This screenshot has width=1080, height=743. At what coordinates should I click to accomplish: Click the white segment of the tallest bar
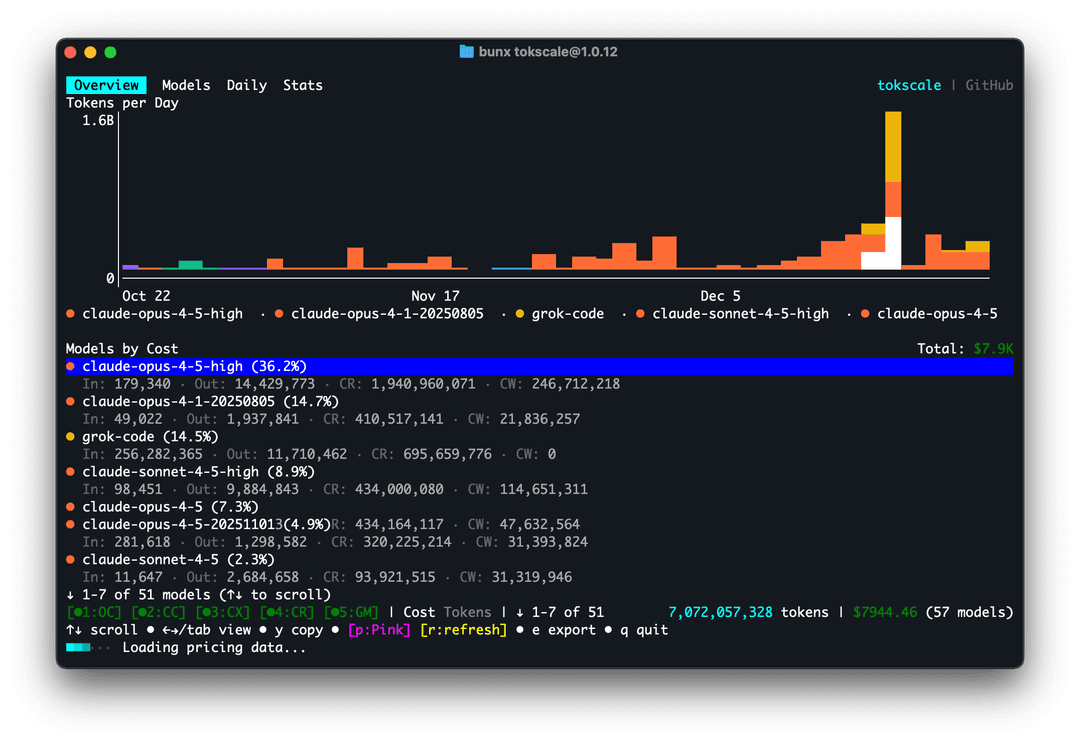point(893,243)
